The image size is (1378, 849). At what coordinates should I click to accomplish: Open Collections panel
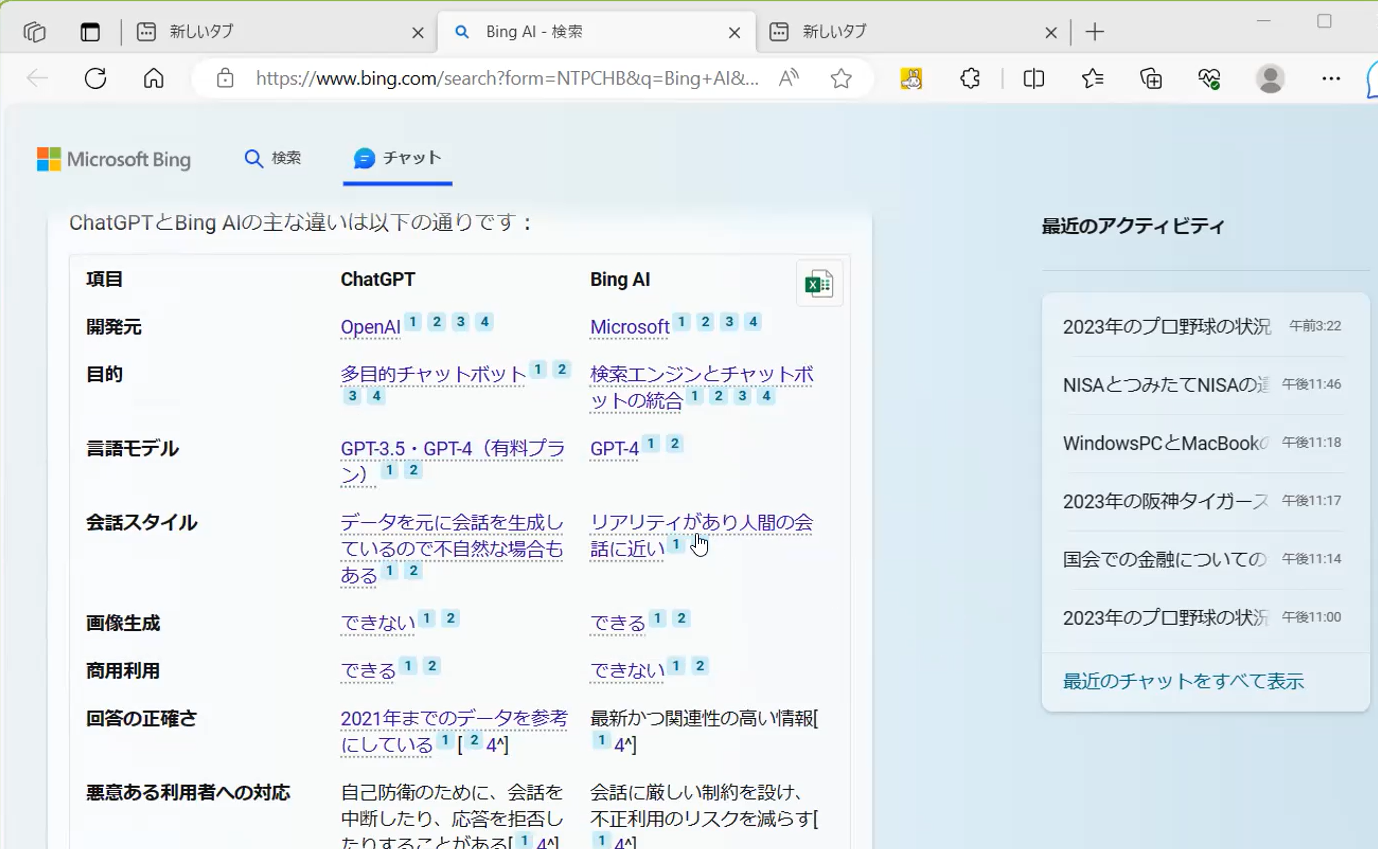1151,78
